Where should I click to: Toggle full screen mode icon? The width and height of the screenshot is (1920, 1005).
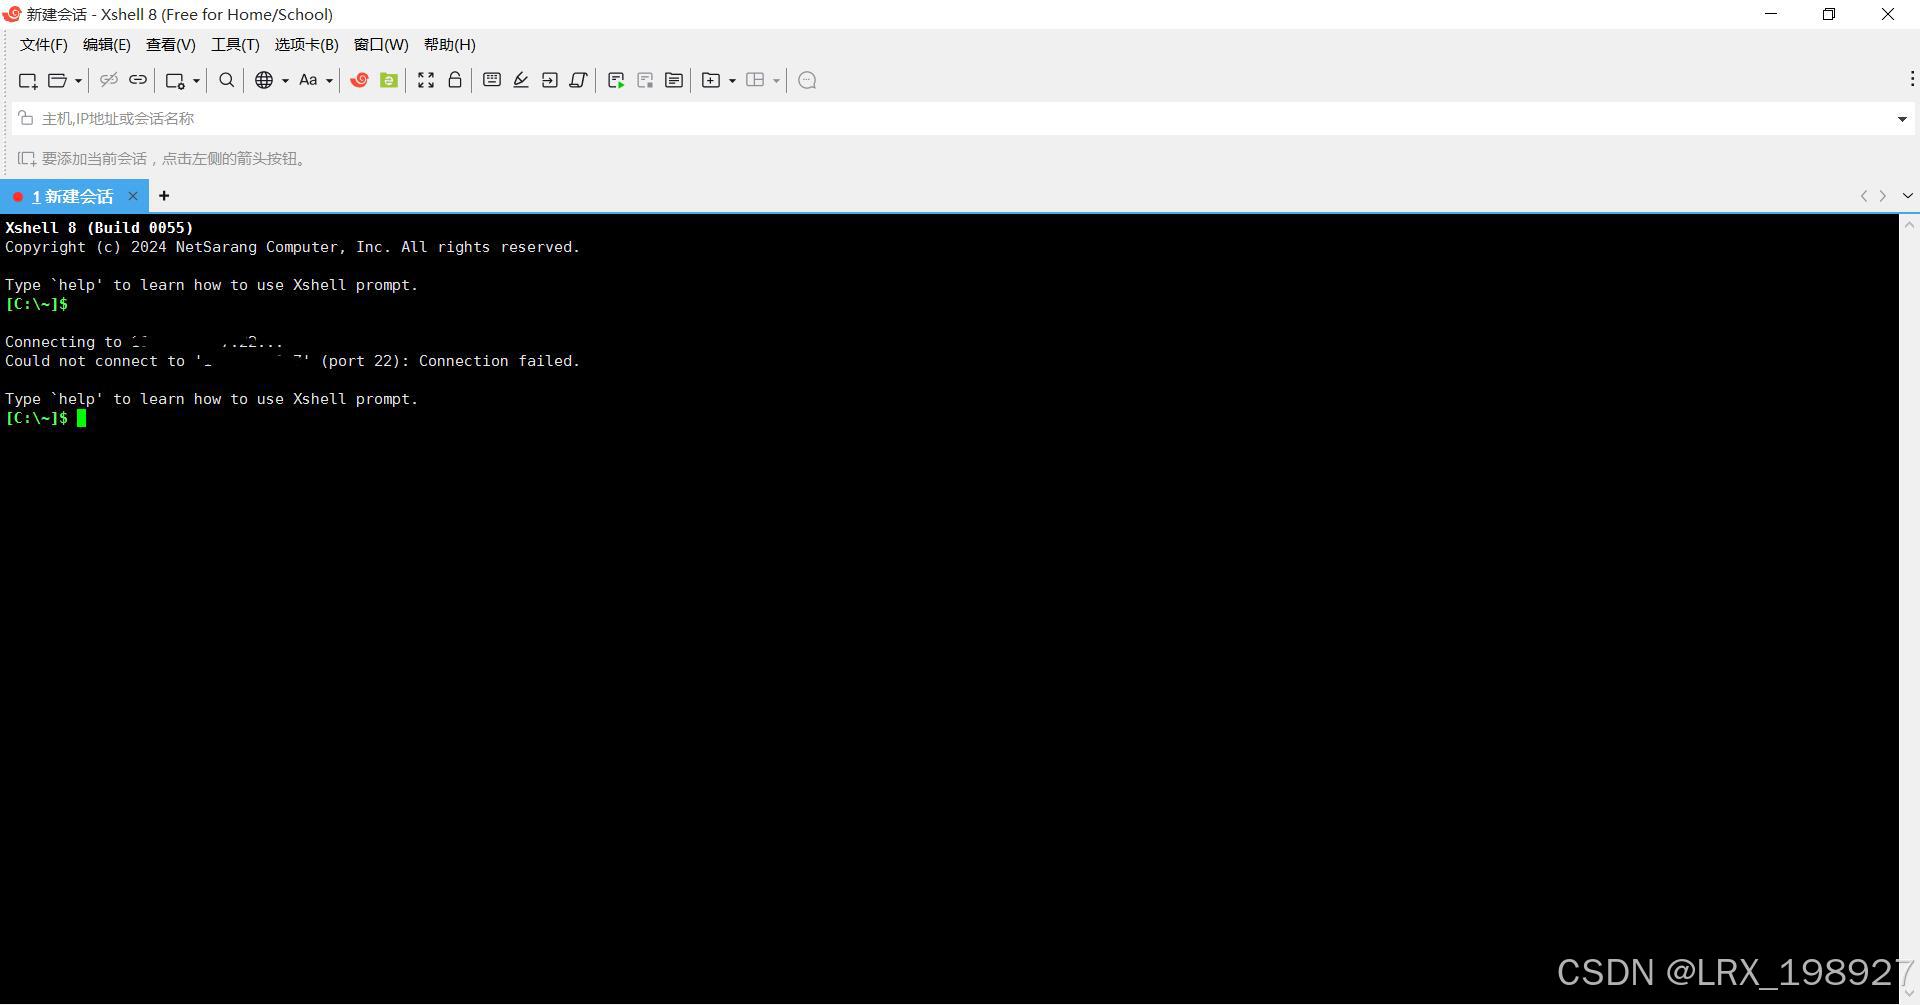pyautogui.click(x=426, y=80)
